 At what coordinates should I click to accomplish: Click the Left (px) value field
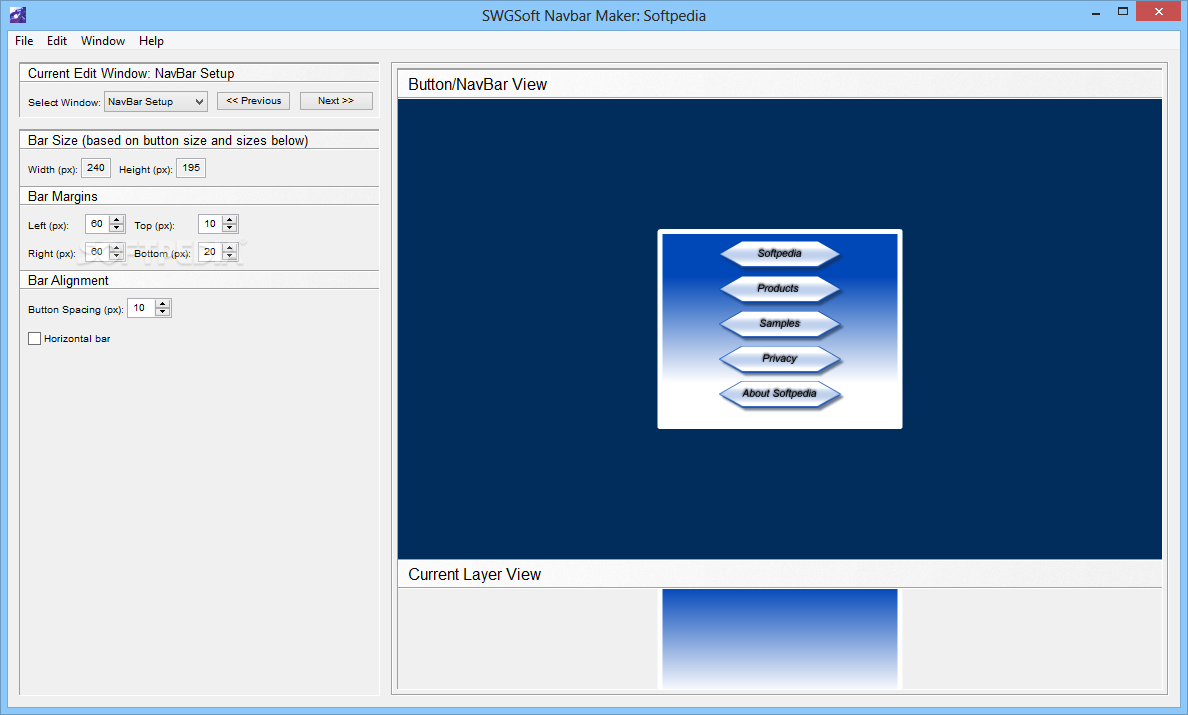98,224
